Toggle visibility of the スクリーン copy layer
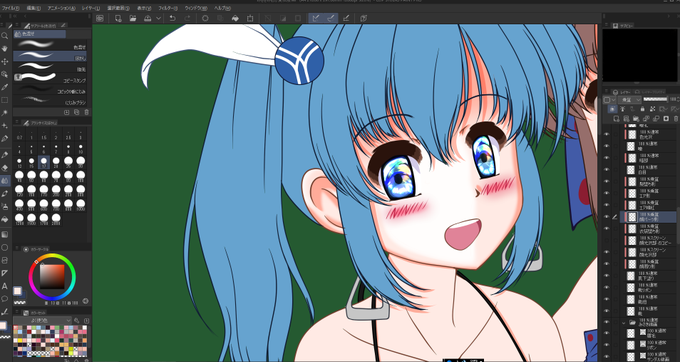The image size is (680, 362). click(606, 240)
